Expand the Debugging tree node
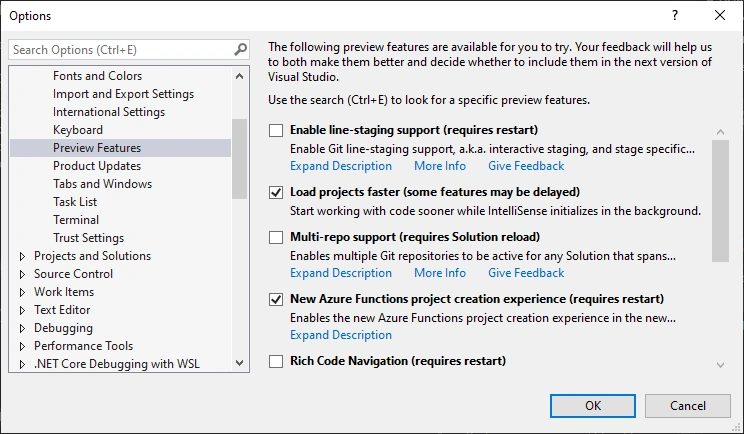Image resolution: width=744 pixels, height=434 pixels. tap(22, 328)
